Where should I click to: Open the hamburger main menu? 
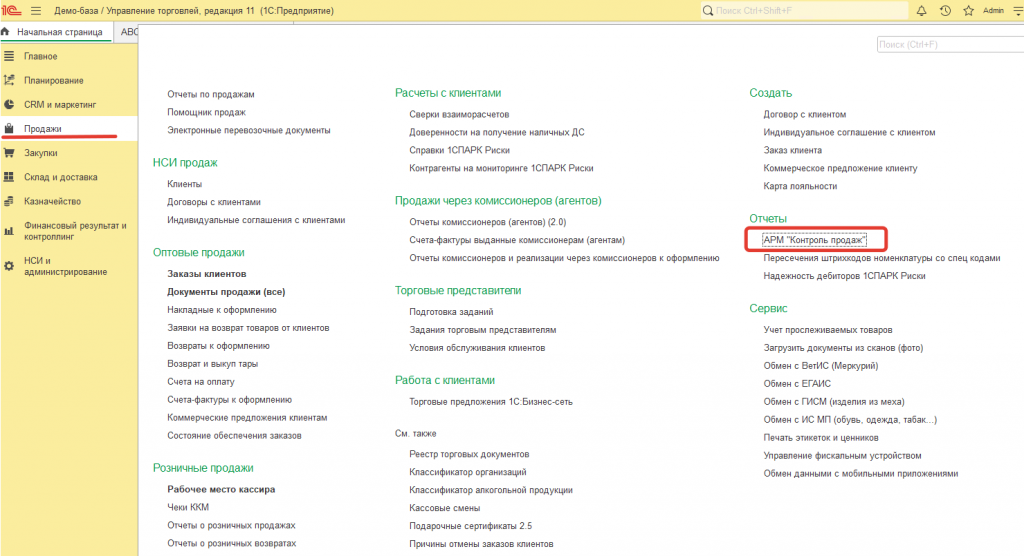pos(36,10)
